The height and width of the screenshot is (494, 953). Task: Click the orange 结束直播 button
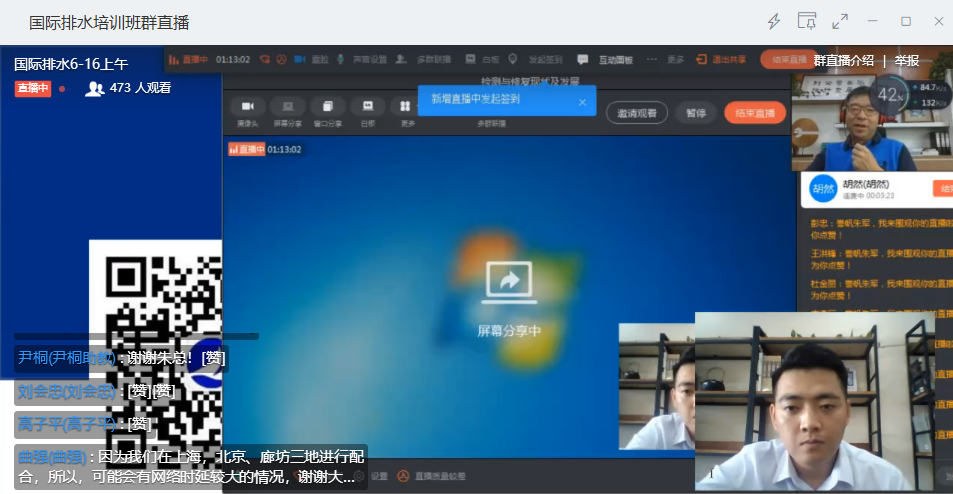click(755, 113)
